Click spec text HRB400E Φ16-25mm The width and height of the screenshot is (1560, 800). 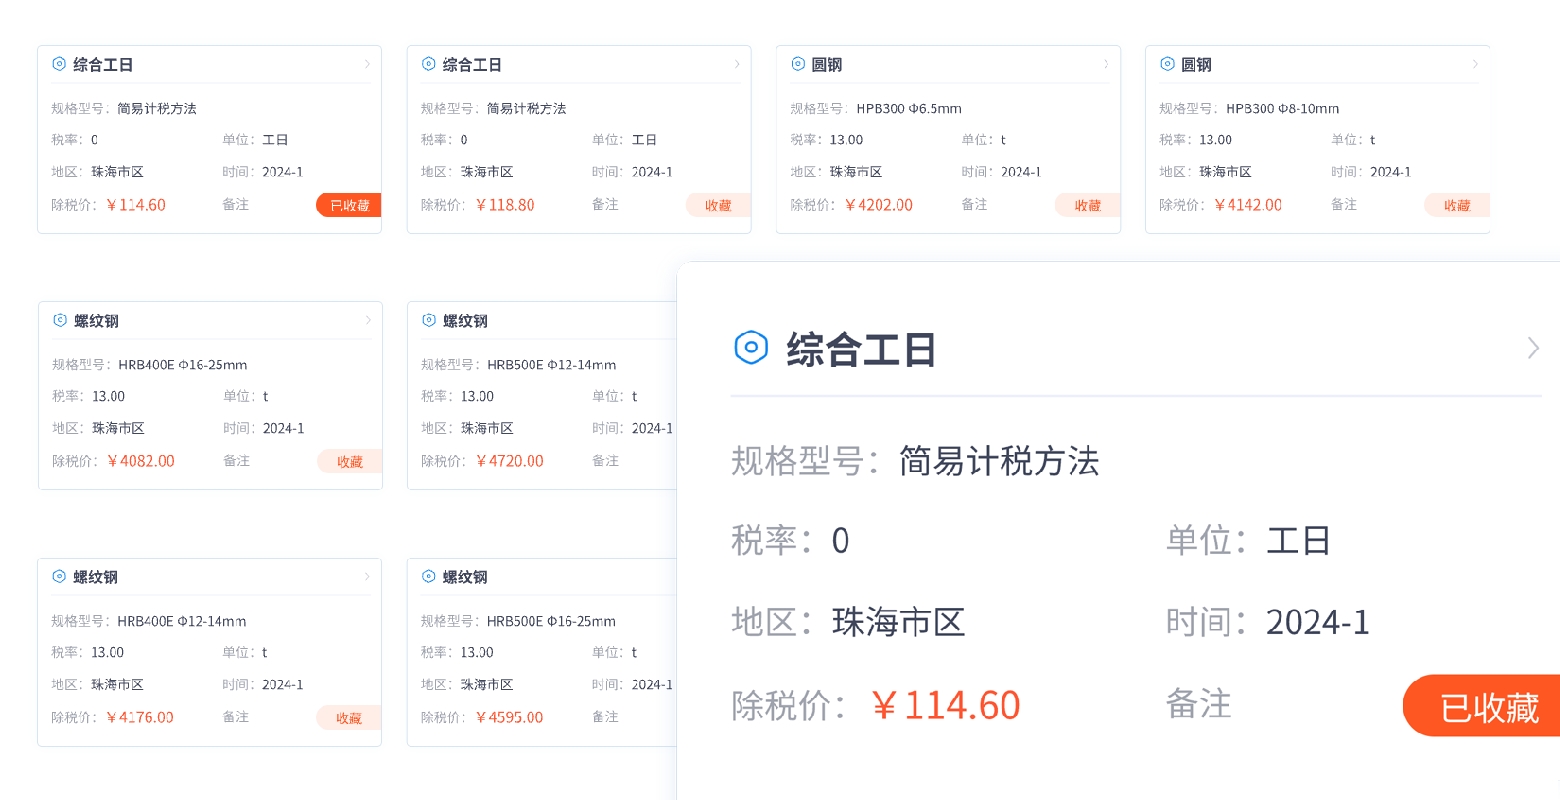(x=183, y=365)
